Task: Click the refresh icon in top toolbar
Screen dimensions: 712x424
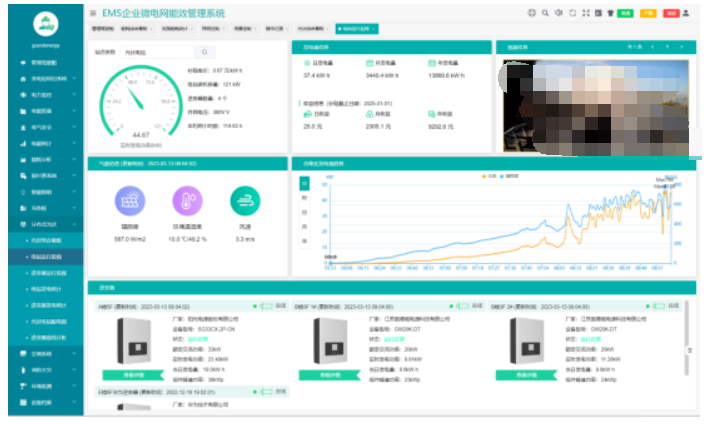Action: point(573,13)
